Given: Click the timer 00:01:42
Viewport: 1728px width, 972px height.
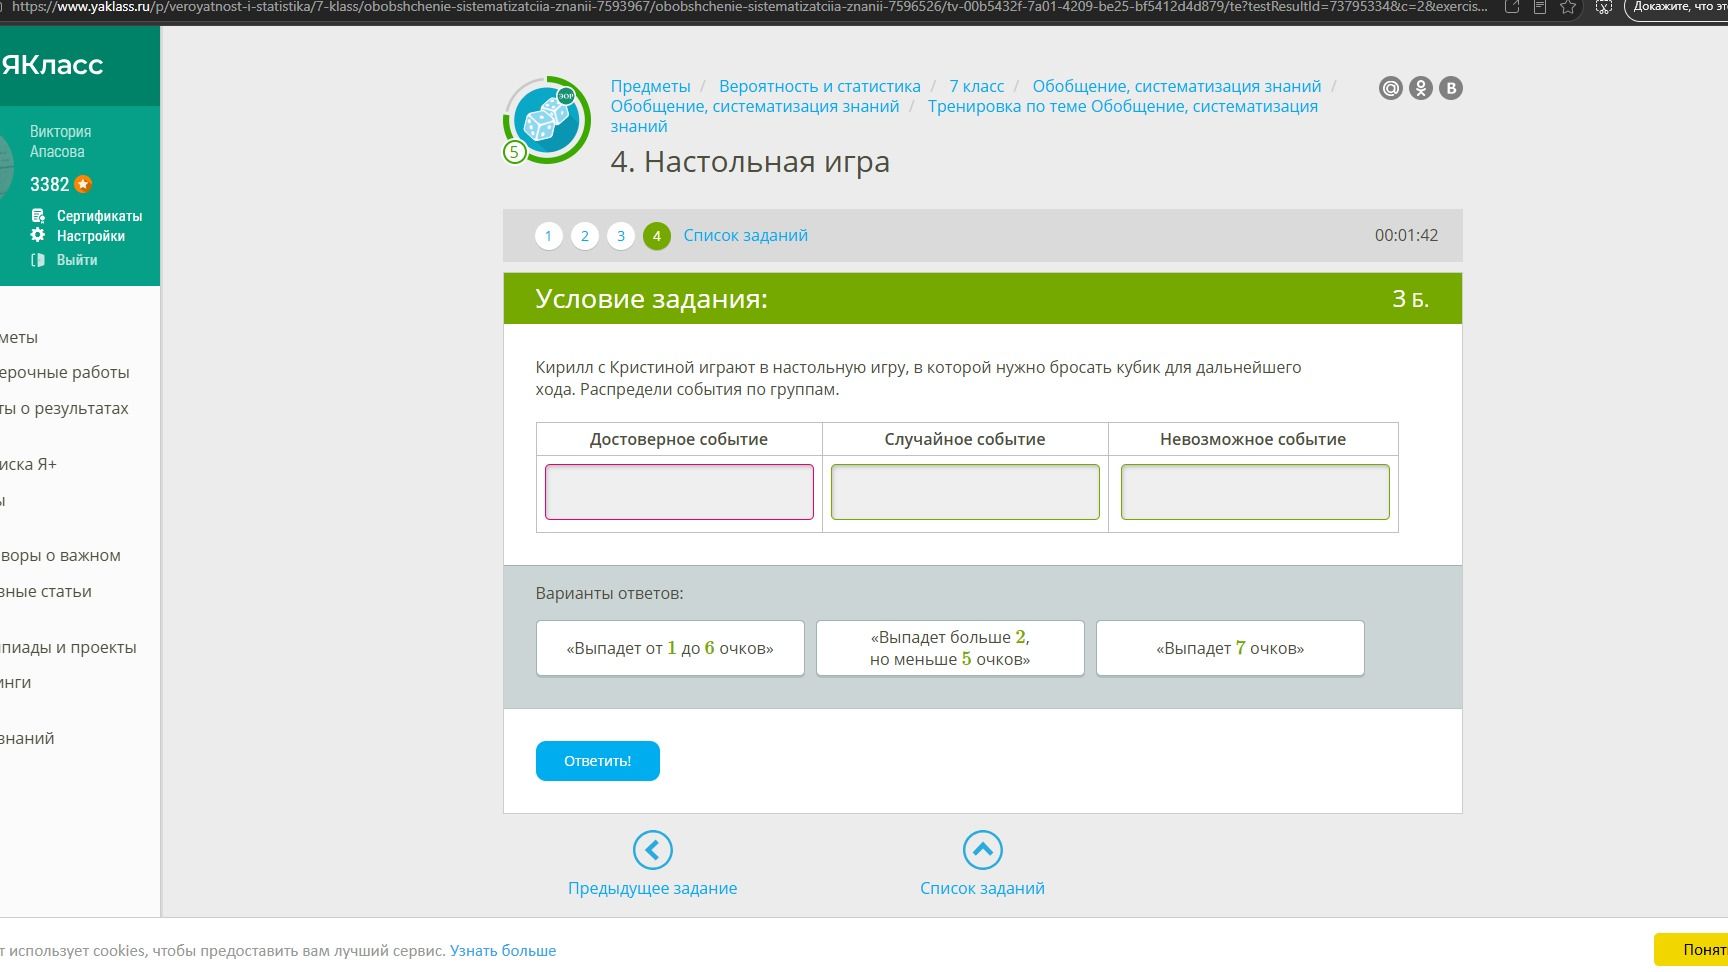Looking at the screenshot, I should tap(1406, 236).
